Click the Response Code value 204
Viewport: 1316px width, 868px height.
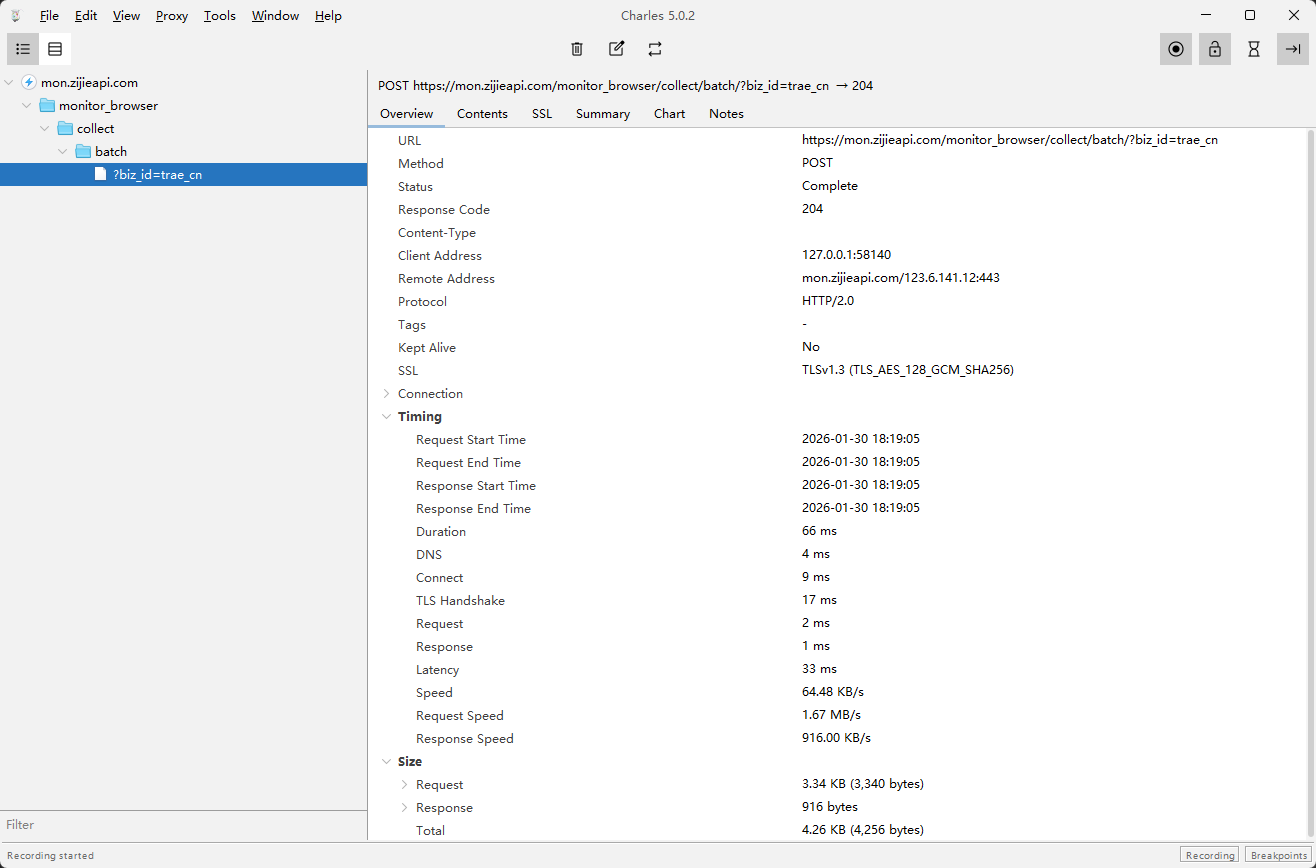coord(812,209)
